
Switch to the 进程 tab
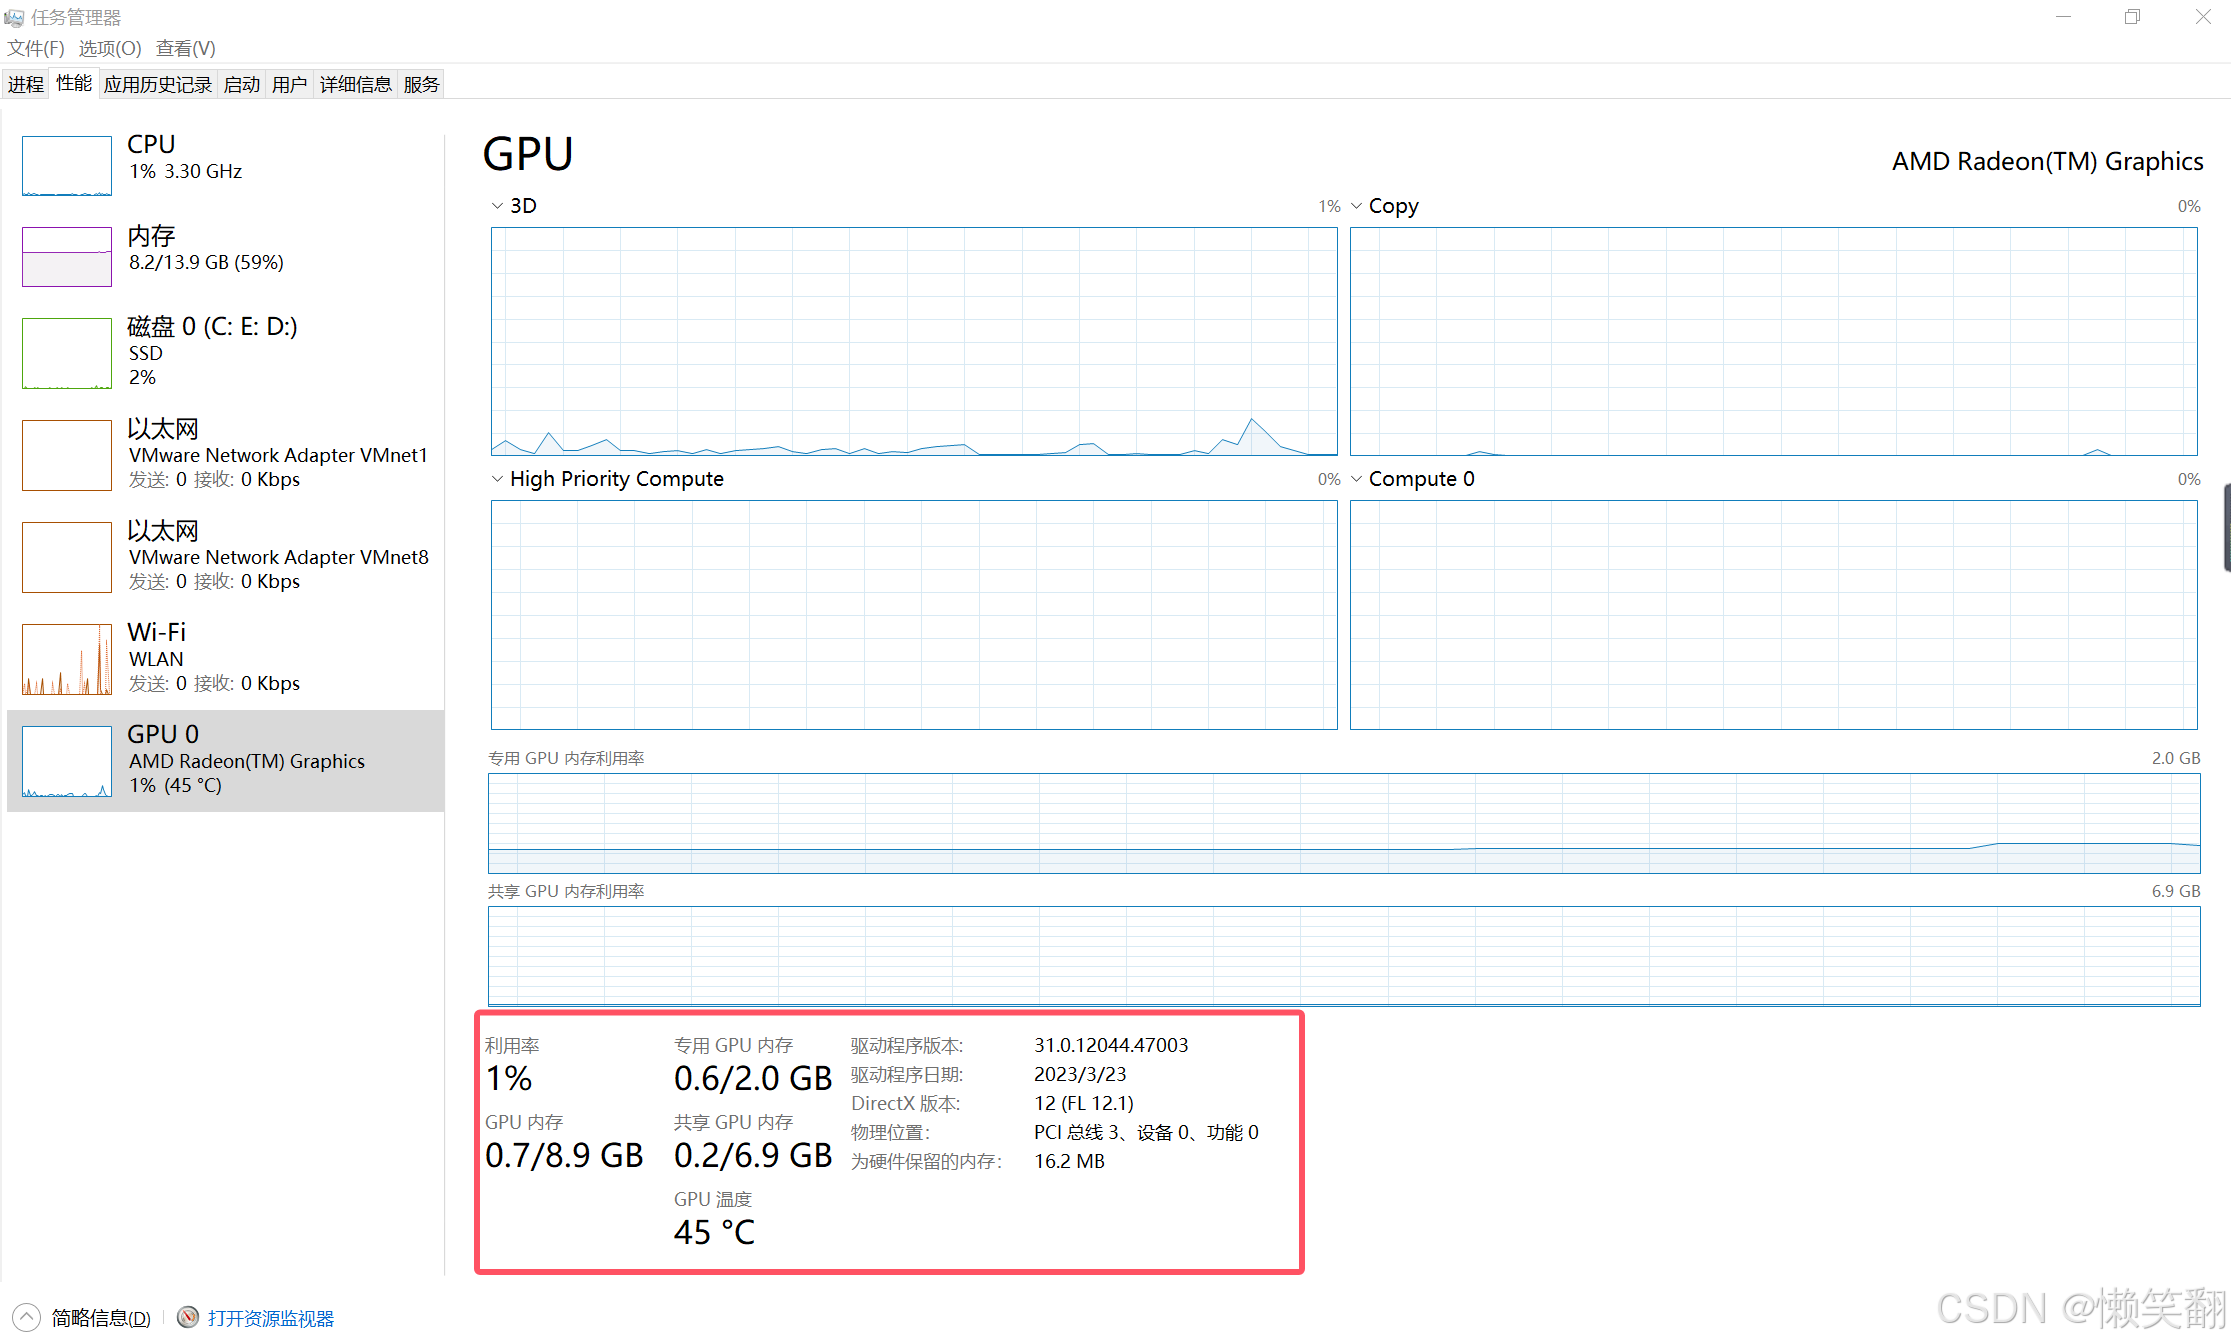click(26, 84)
